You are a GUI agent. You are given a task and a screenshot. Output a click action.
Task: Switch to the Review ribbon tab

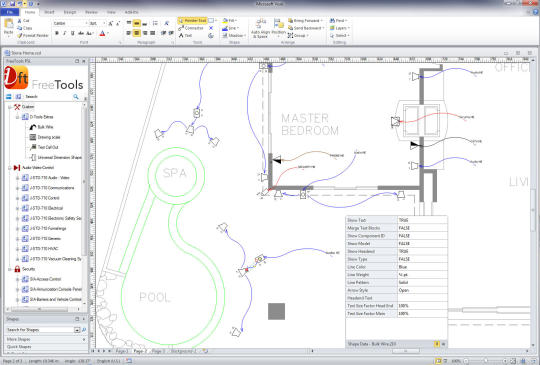91,12
